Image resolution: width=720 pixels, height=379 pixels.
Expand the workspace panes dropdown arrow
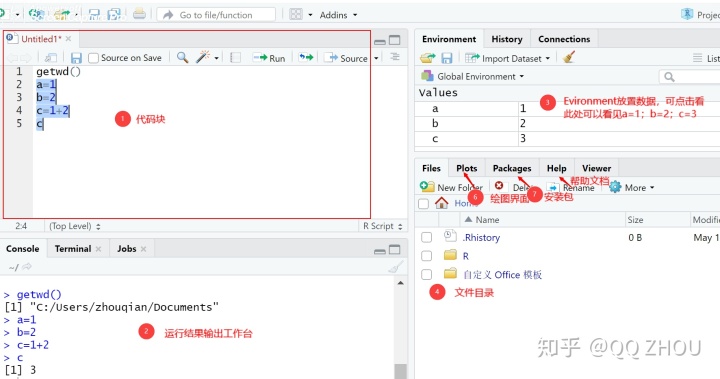click(310, 15)
